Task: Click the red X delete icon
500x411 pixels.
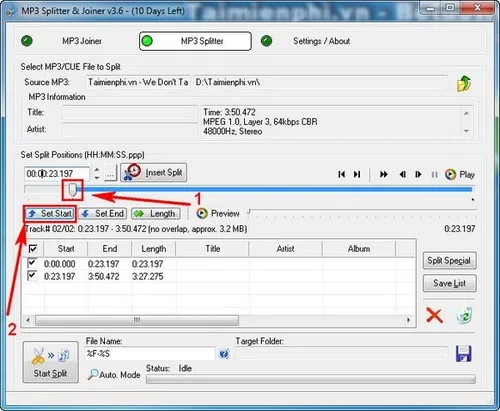Action: click(x=434, y=315)
